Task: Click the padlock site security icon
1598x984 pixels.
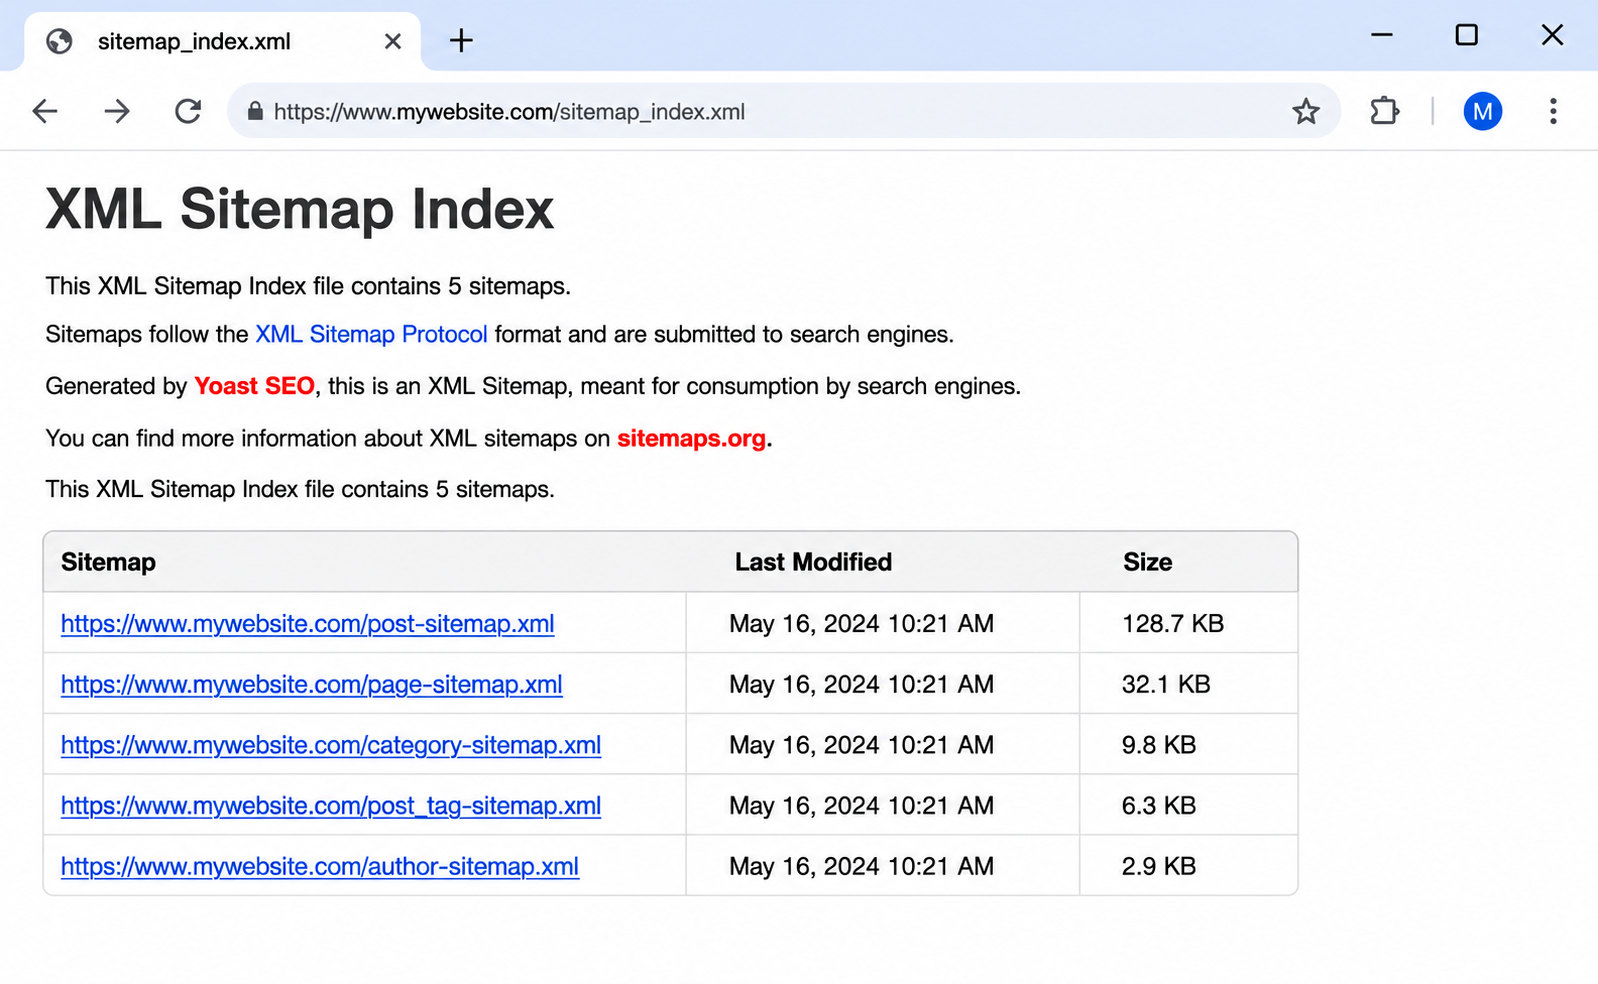Action: tap(255, 111)
